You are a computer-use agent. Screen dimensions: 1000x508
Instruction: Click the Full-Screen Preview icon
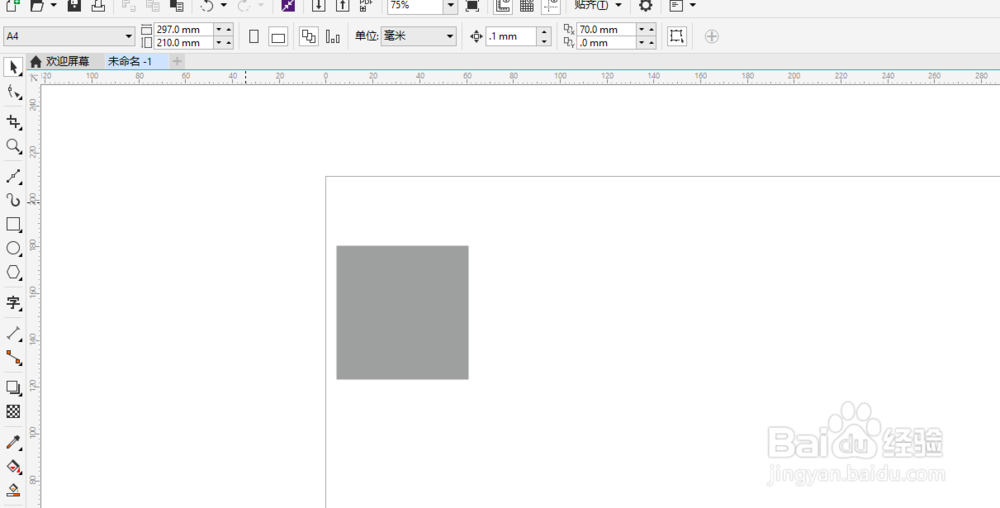point(472,6)
